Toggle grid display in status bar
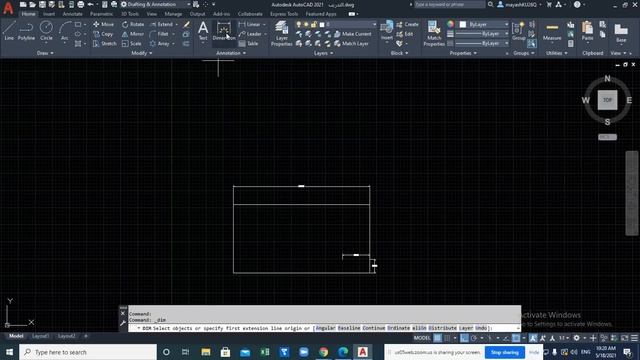Viewport: 640px width, 360px height. [x=438, y=338]
